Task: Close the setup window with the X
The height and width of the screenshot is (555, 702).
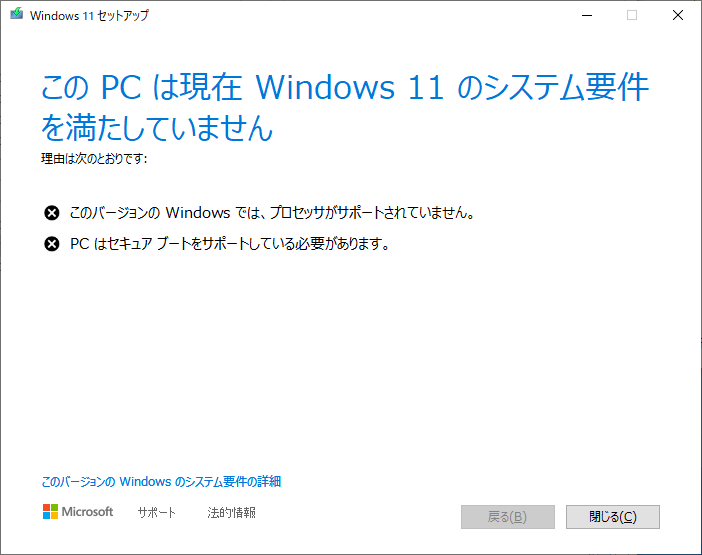Action: click(x=678, y=15)
